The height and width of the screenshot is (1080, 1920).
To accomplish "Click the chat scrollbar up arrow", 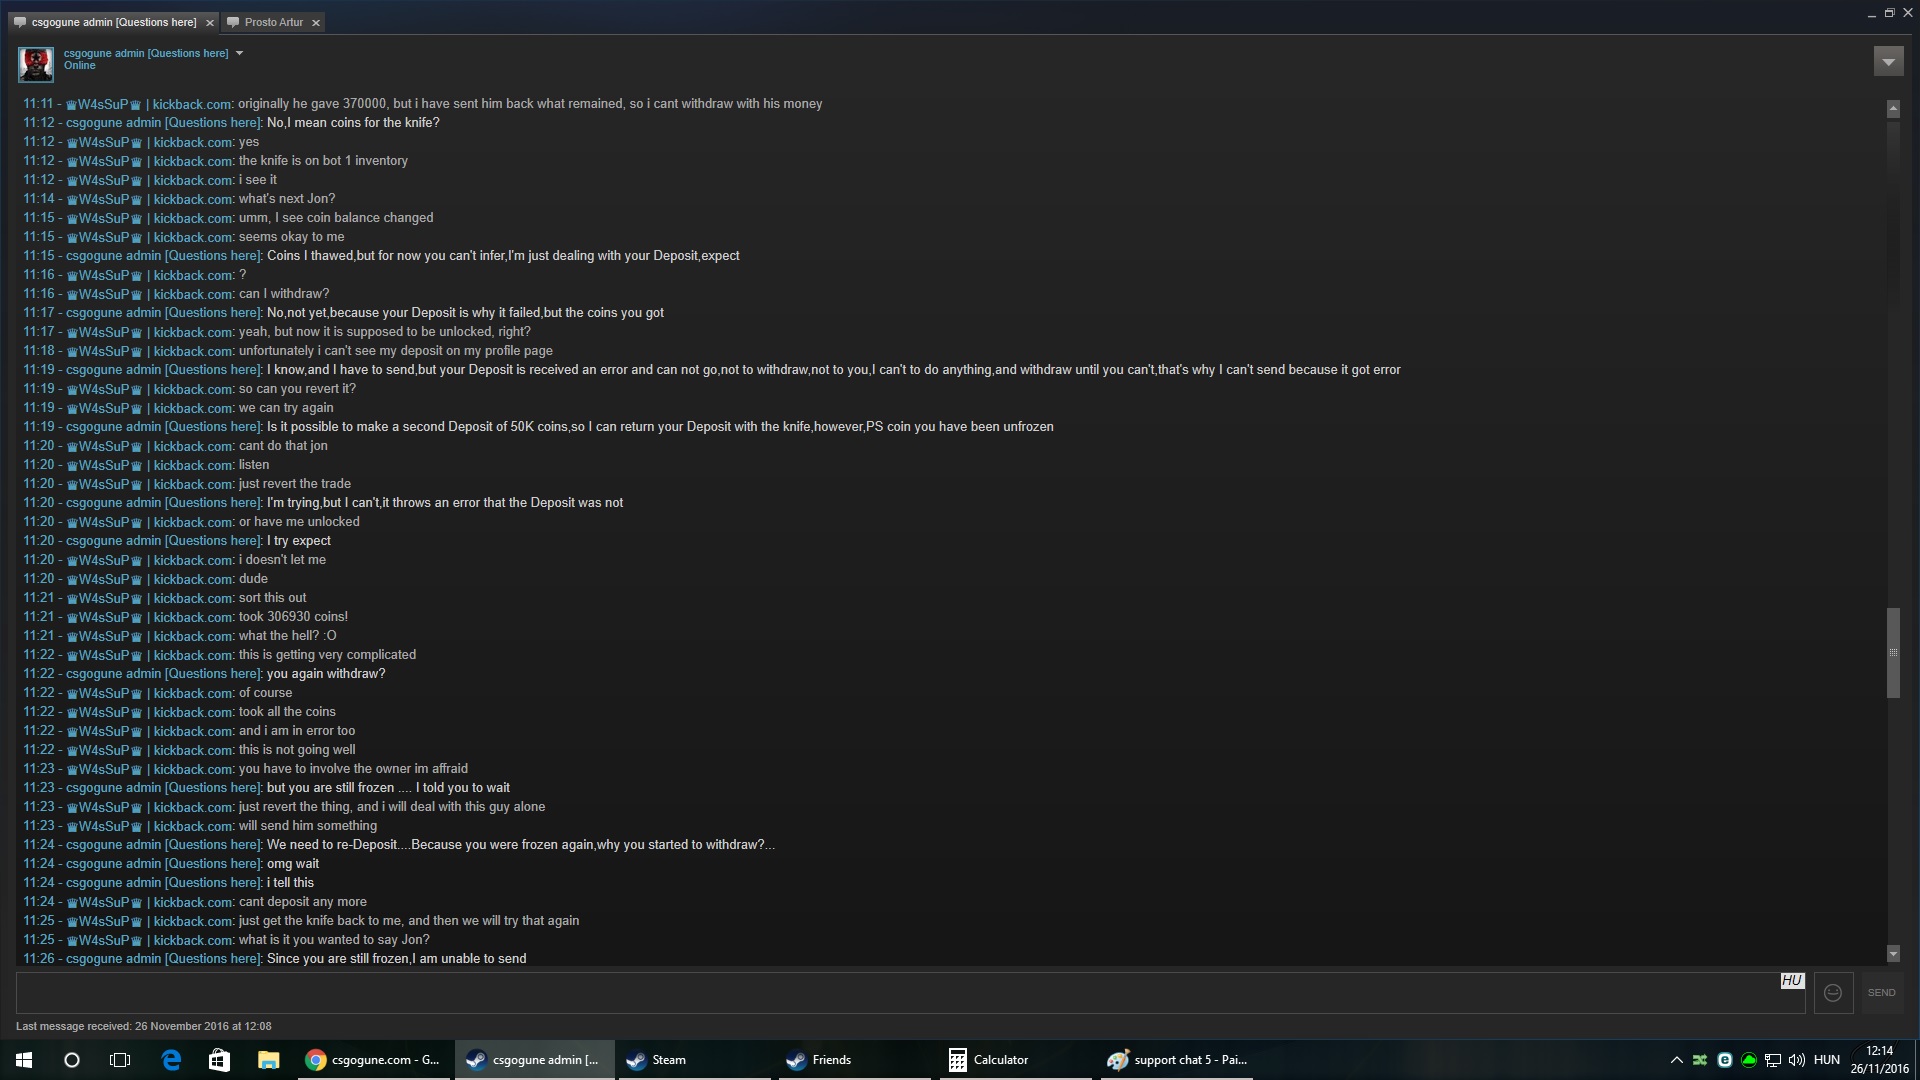I will (1893, 109).
